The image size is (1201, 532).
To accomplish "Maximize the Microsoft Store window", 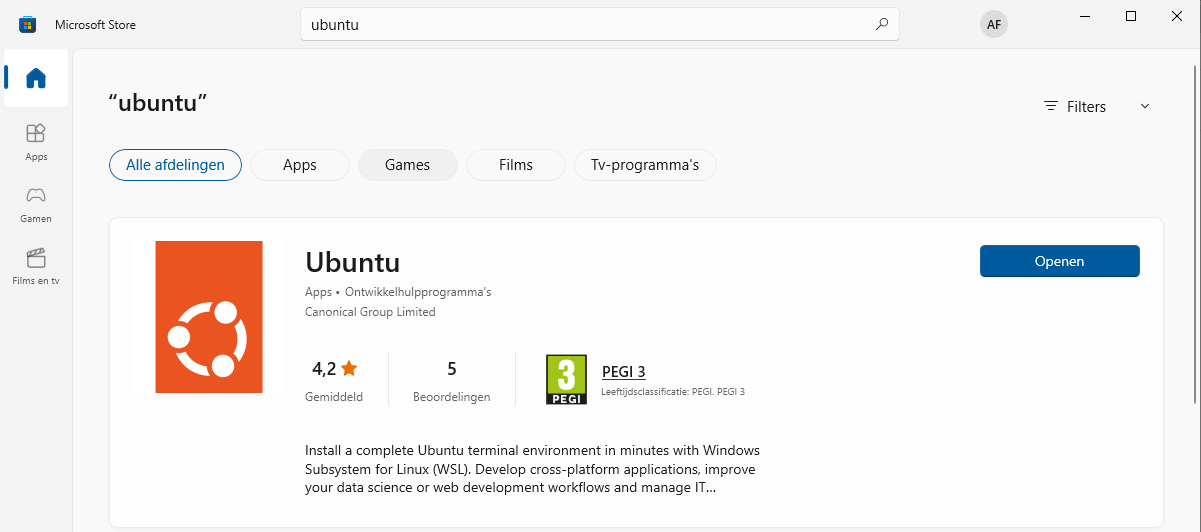I will (x=1131, y=16).
